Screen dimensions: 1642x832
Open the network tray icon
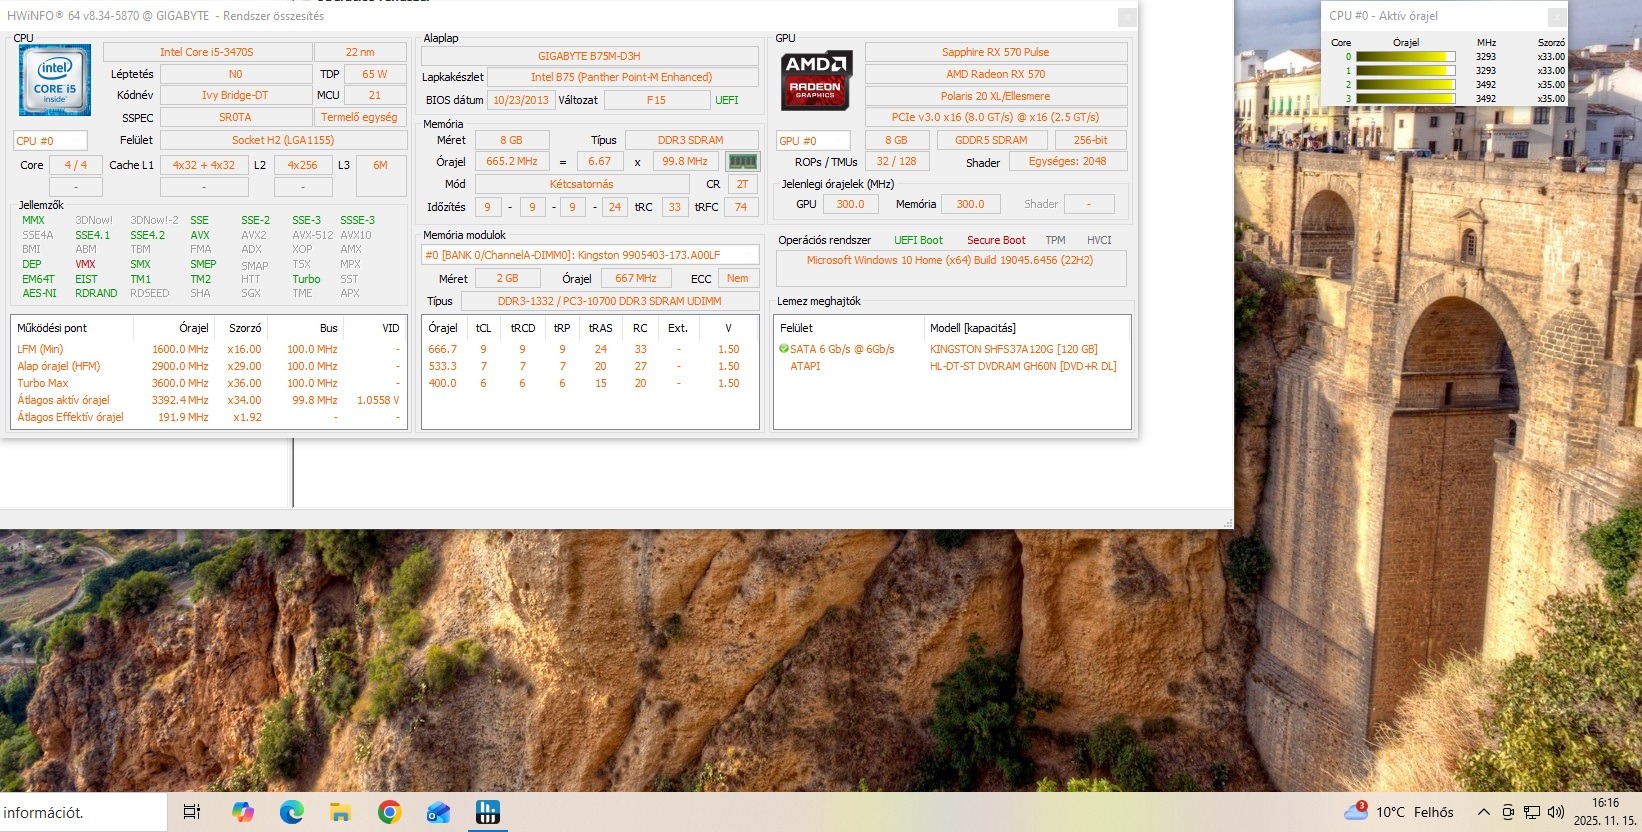click(x=1532, y=812)
